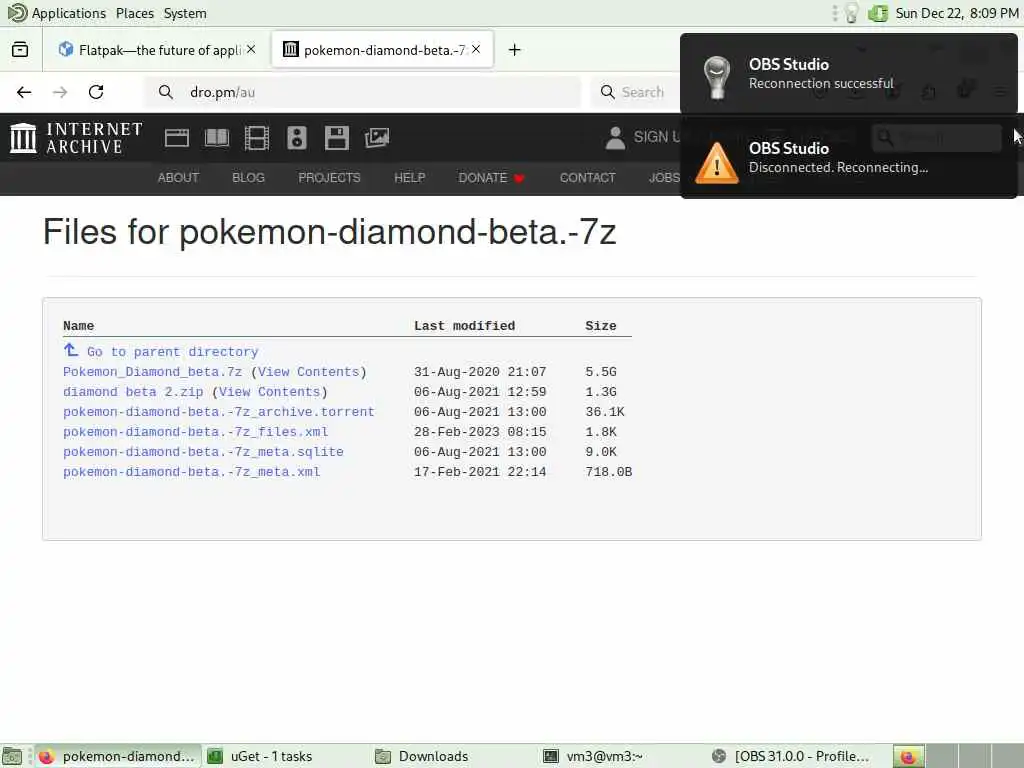Open the Images icon
This screenshot has height=768, width=1024.
(377, 138)
